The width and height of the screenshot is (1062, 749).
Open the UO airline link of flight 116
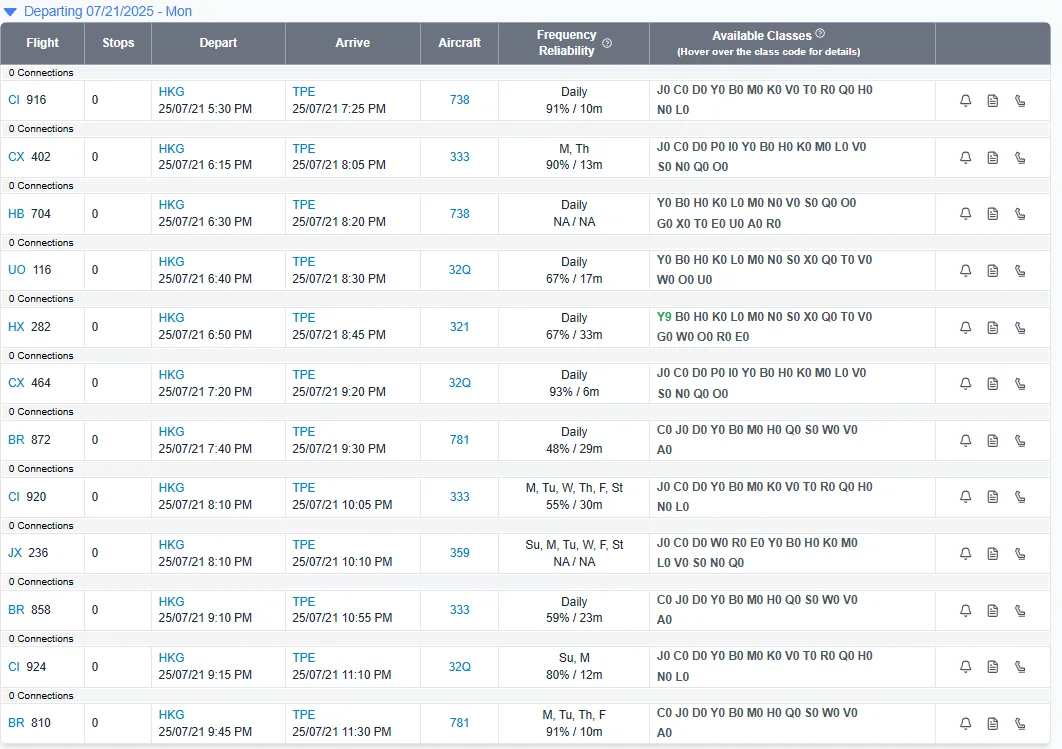click(17, 270)
